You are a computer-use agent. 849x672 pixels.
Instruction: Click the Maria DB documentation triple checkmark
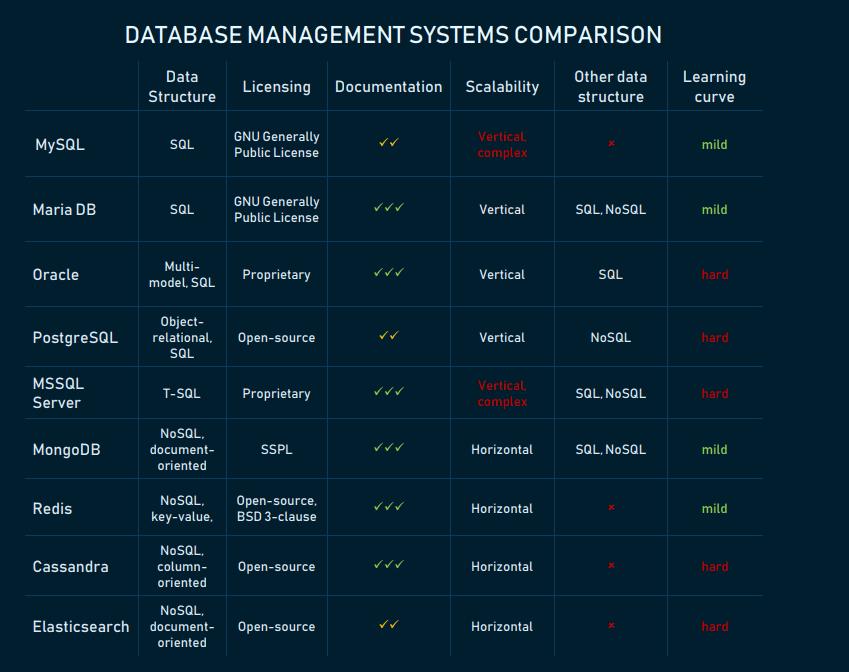[389, 207]
